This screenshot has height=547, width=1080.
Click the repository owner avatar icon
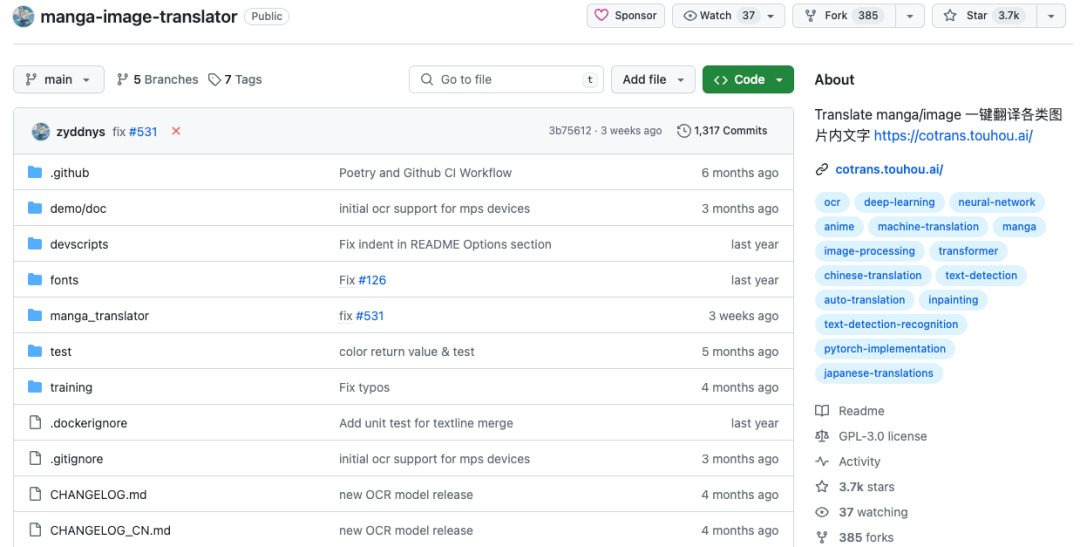tap(23, 16)
